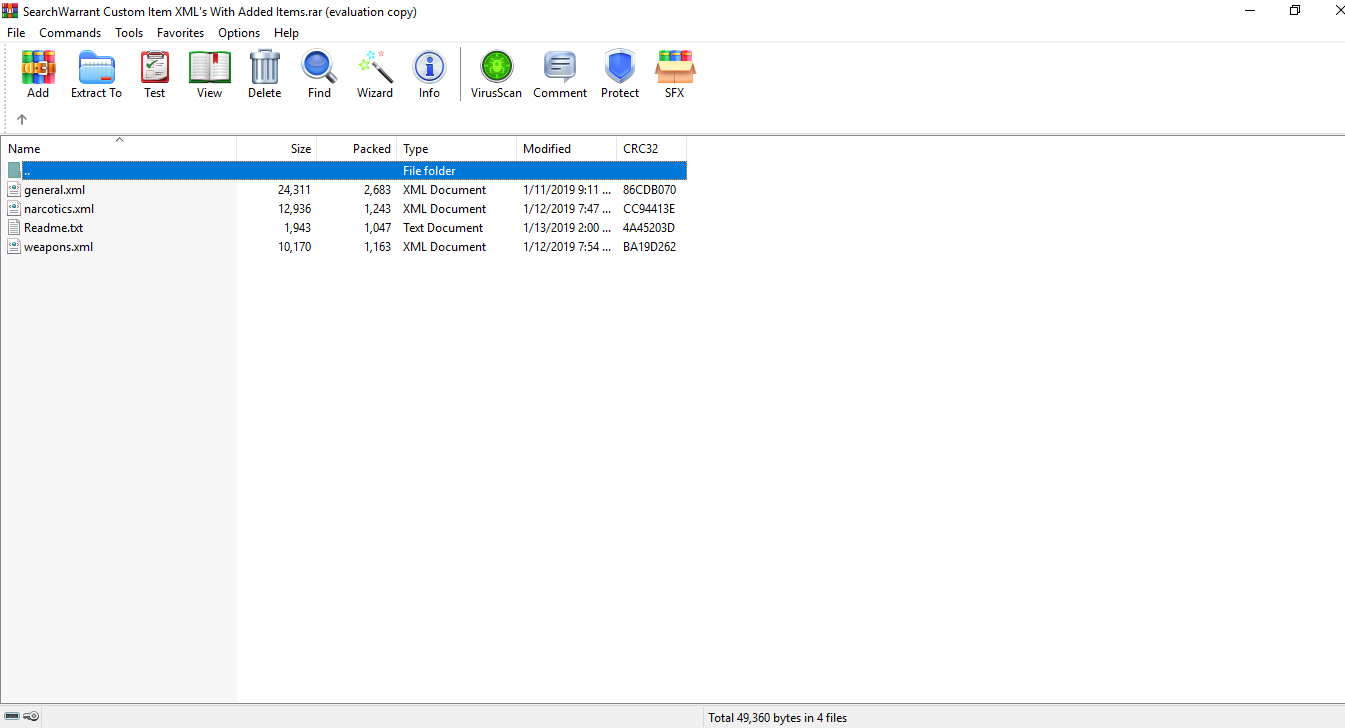Click the Add archive toolbar icon
This screenshot has height=728, width=1345.
pyautogui.click(x=38, y=74)
